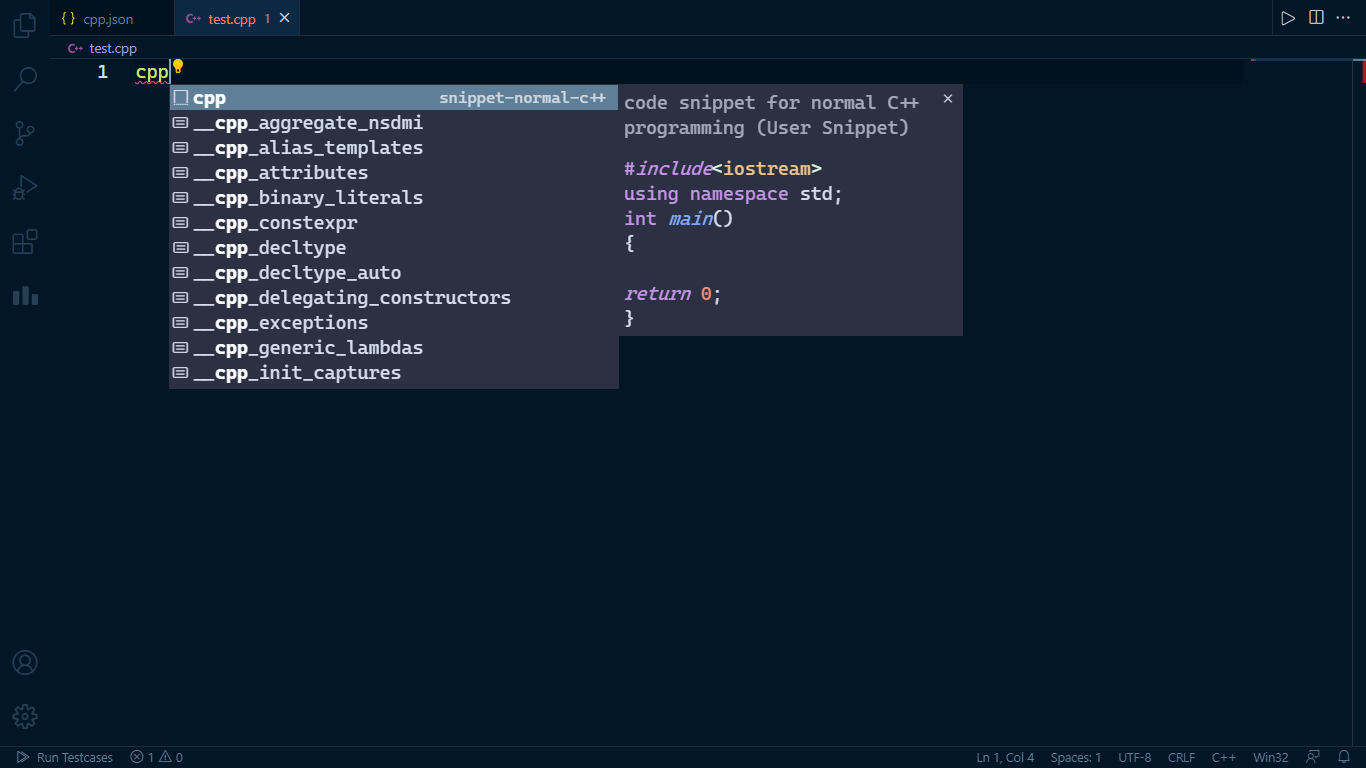This screenshot has height=768, width=1366.
Task: Open the Search view in activity bar
Action: pyautogui.click(x=25, y=79)
